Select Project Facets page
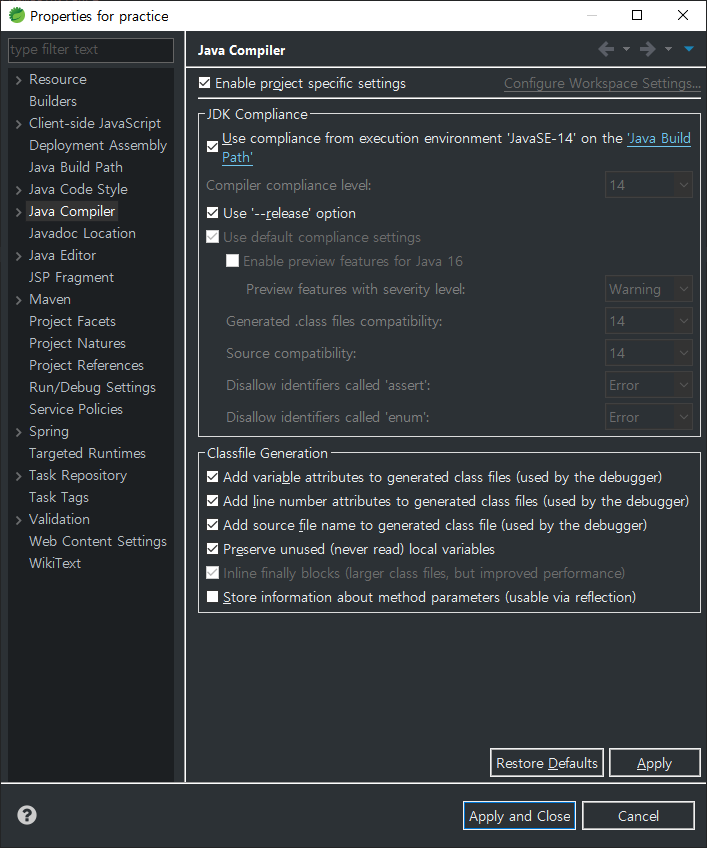 [x=72, y=321]
